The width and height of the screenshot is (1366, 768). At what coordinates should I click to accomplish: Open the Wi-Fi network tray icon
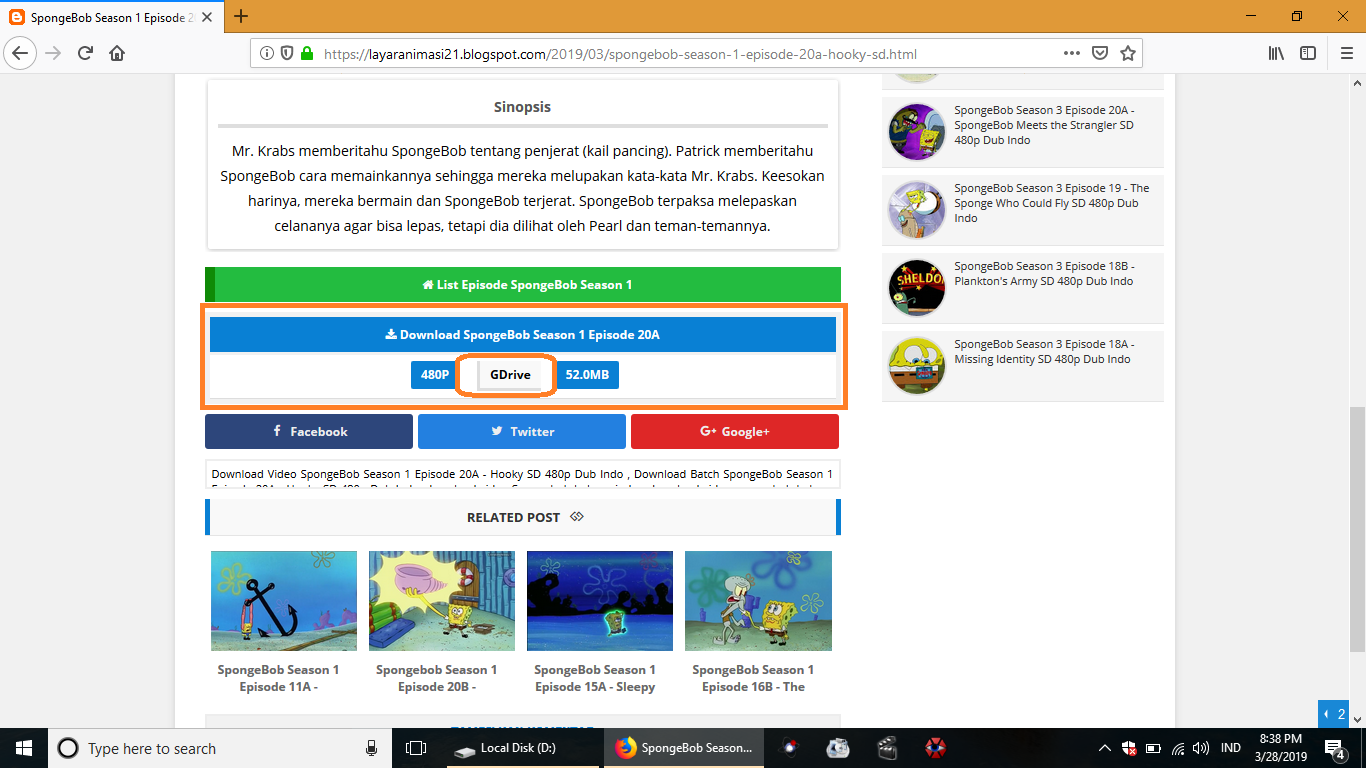pos(1178,748)
